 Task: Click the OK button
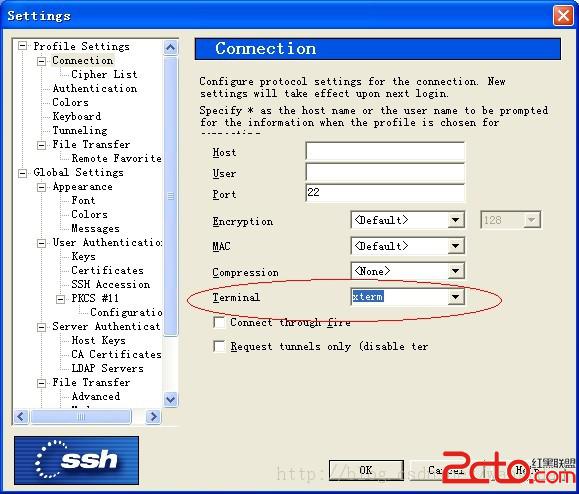click(x=366, y=470)
